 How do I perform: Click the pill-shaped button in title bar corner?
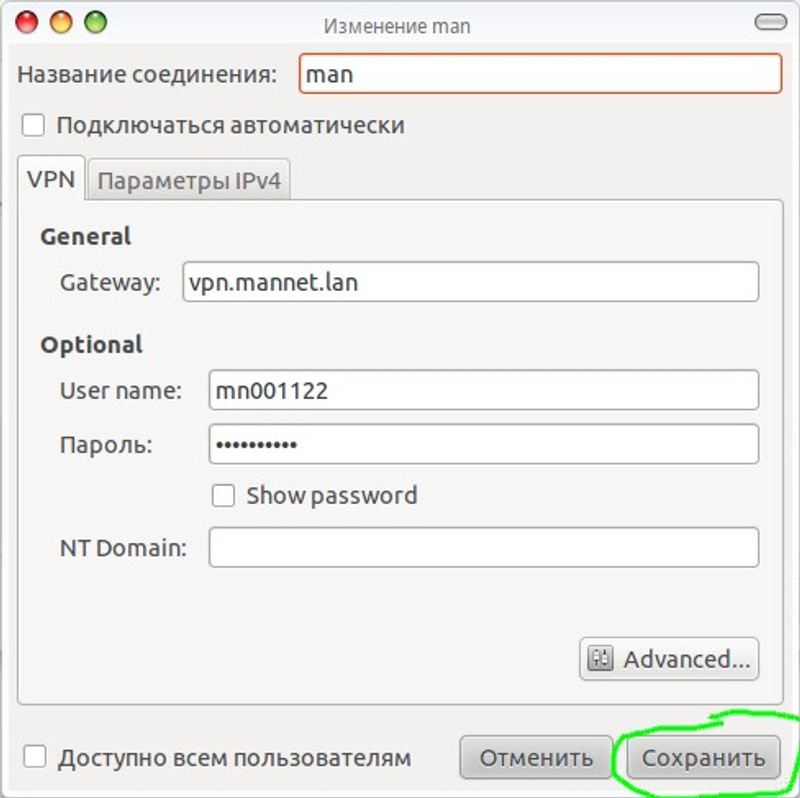pyautogui.click(x=770, y=22)
